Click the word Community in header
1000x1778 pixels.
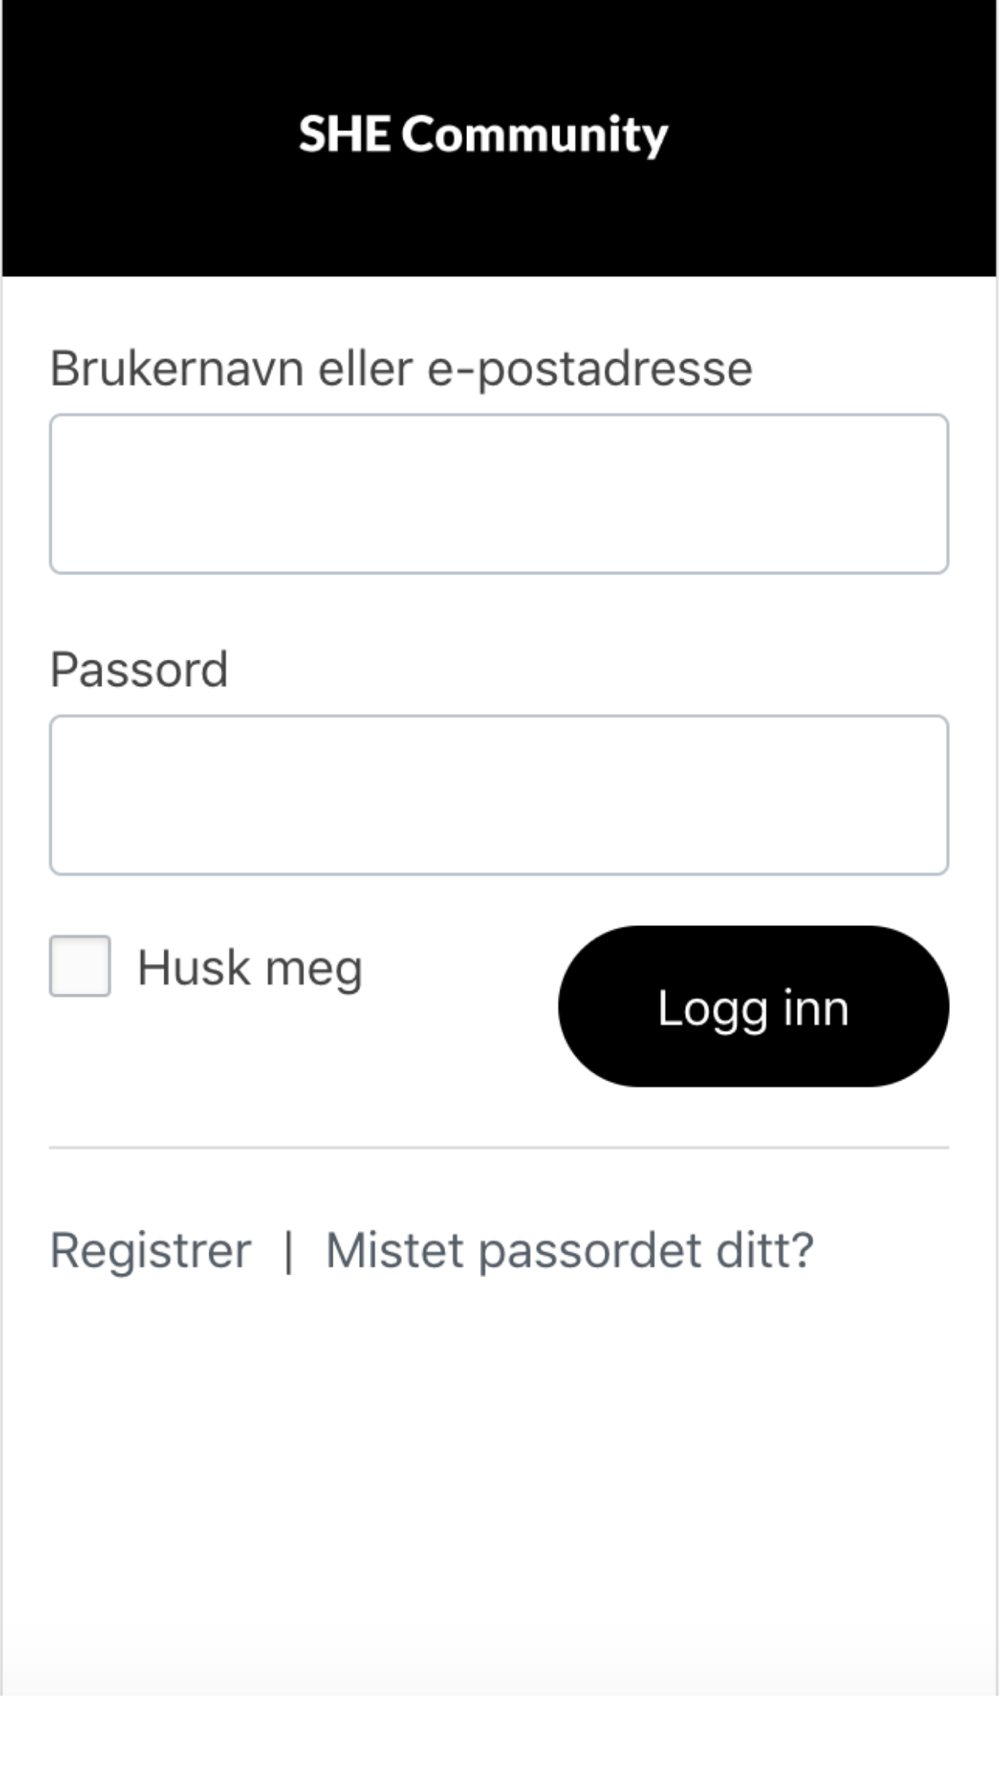pyautogui.click(x=535, y=135)
